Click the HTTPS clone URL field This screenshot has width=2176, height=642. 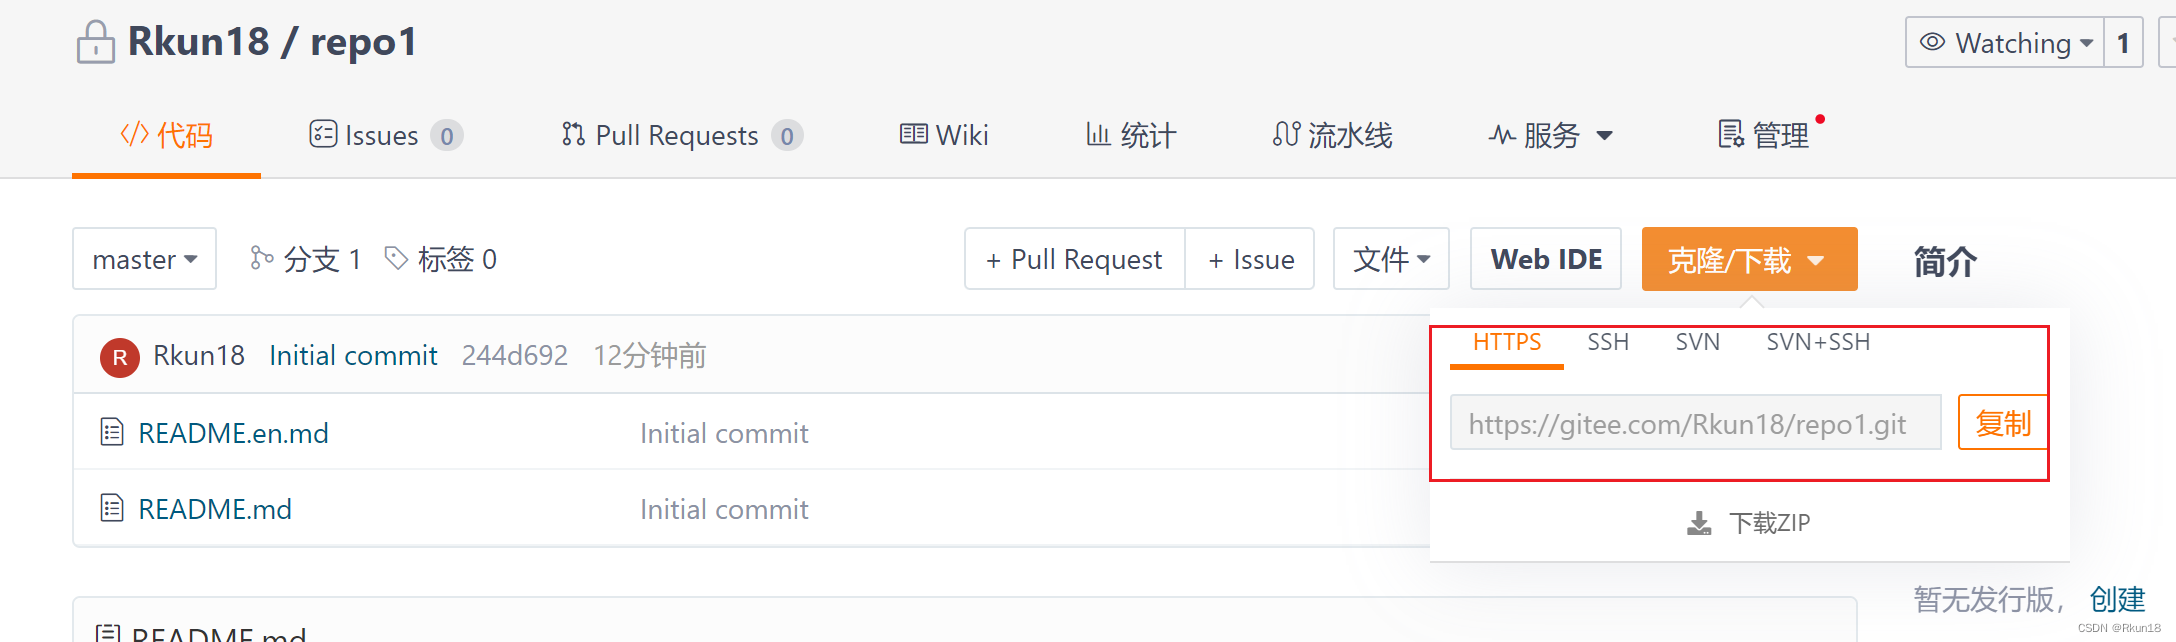pyautogui.click(x=1695, y=424)
